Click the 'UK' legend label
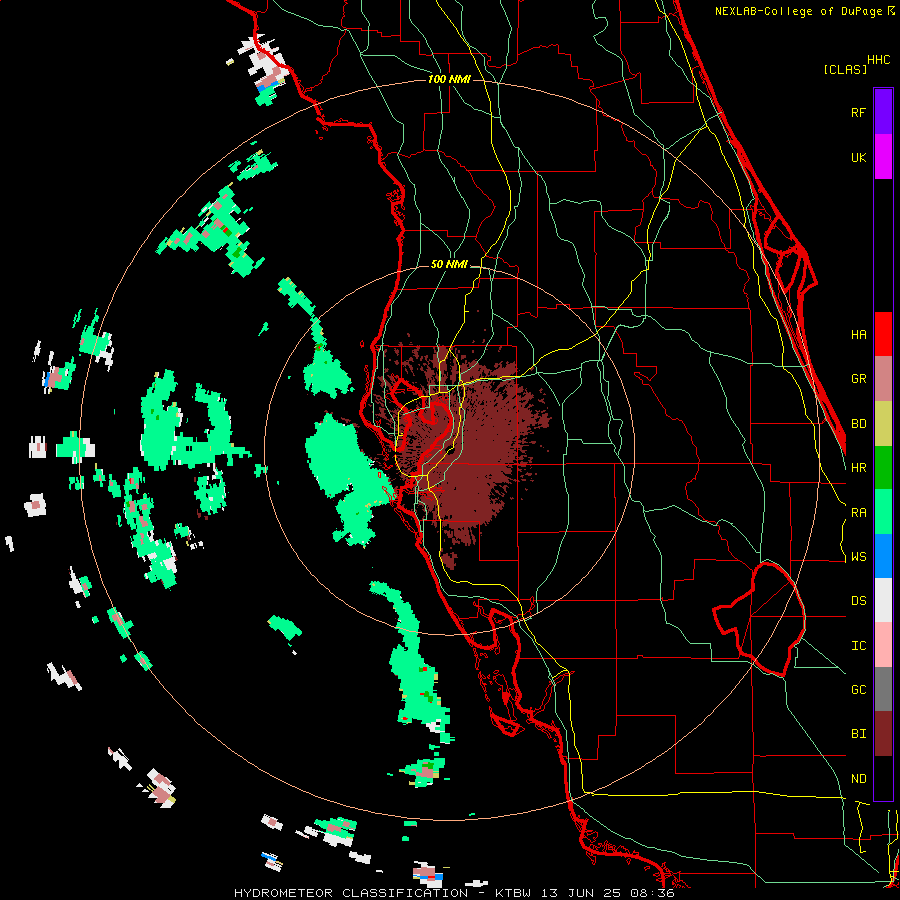The width and height of the screenshot is (900, 900). pyautogui.click(x=858, y=158)
